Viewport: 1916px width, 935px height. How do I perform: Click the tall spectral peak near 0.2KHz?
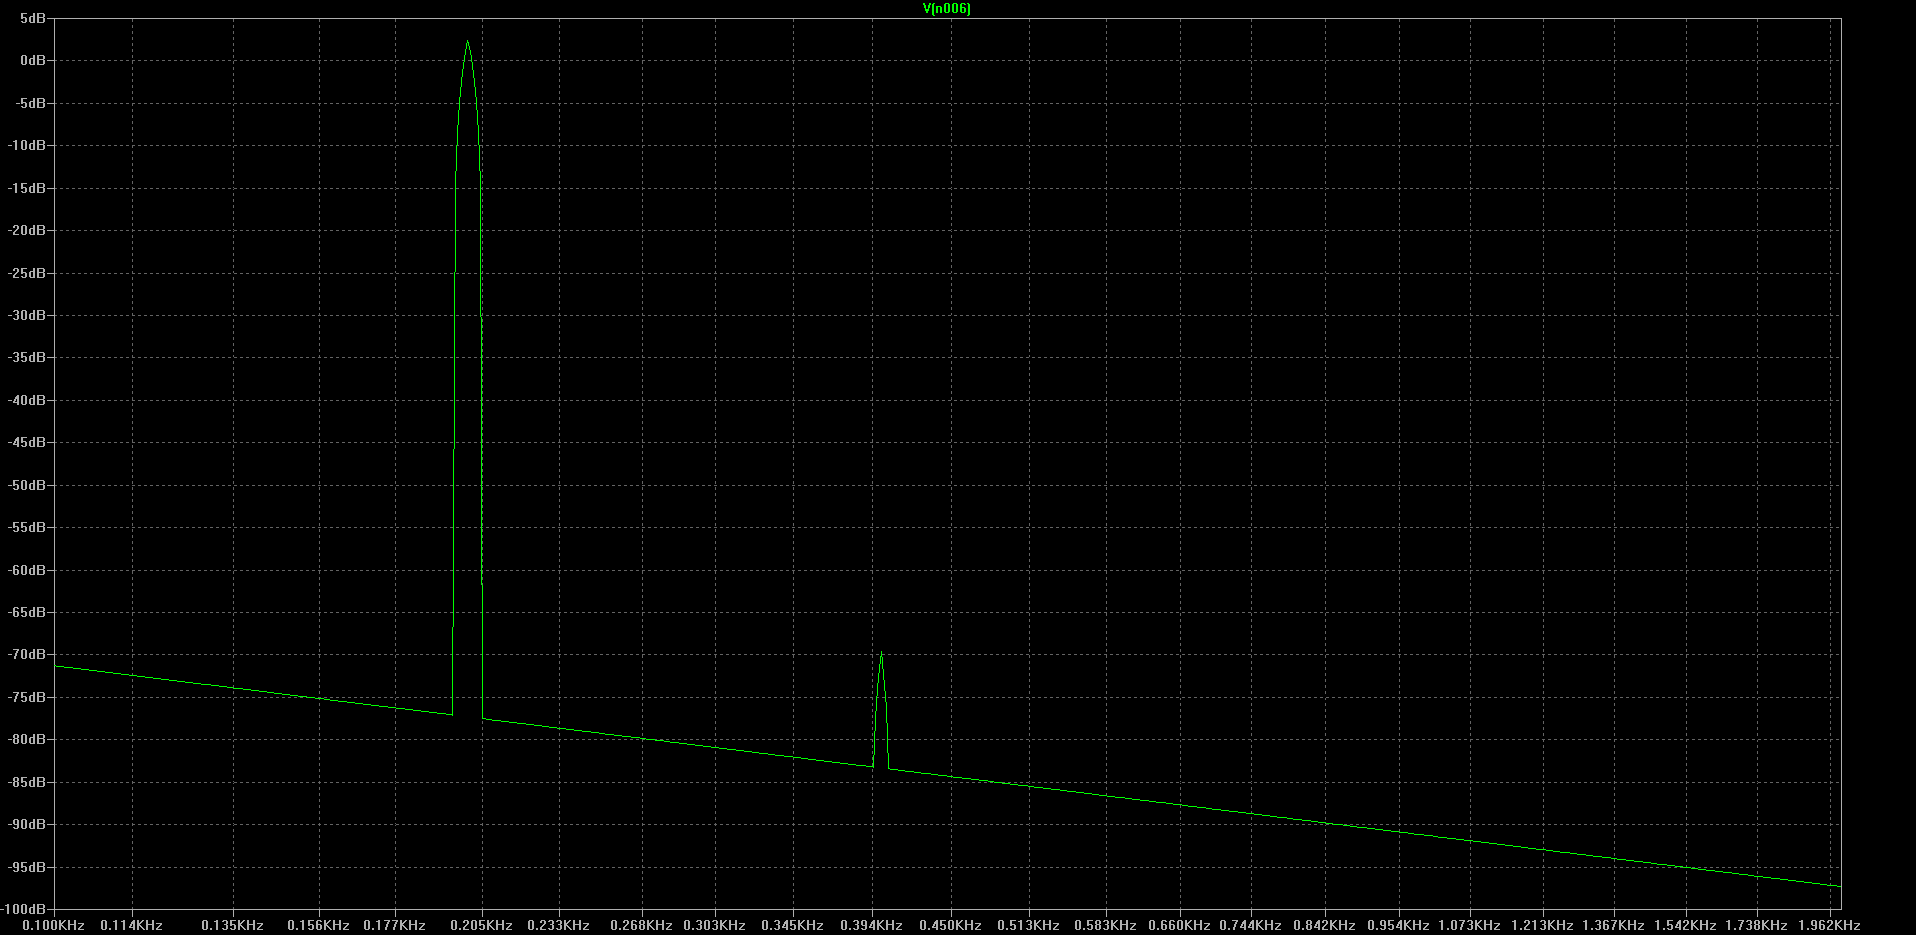tap(467, 42)
